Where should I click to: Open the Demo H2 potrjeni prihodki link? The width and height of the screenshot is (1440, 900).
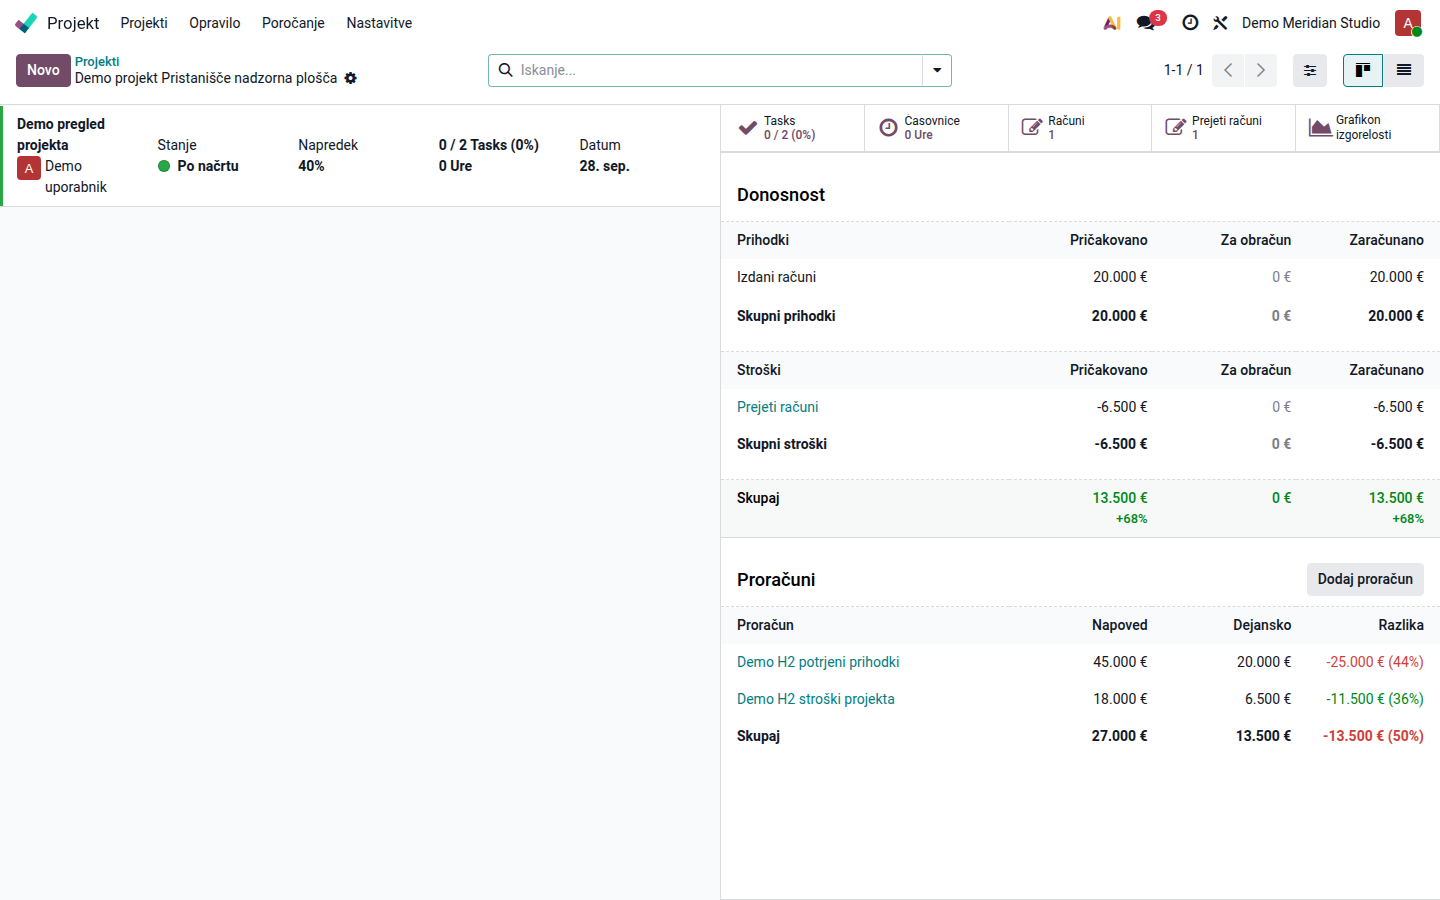tap(818, 662)
